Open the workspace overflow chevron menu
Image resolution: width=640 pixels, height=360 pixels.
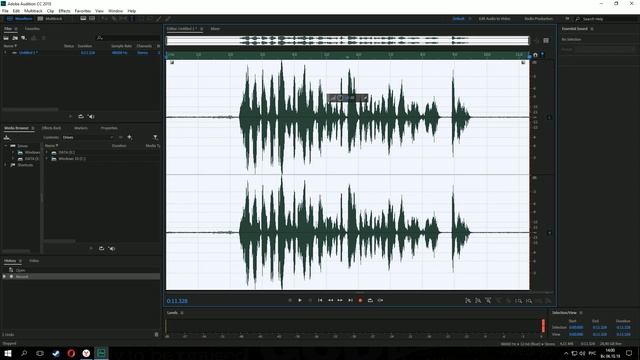[567, 19]
